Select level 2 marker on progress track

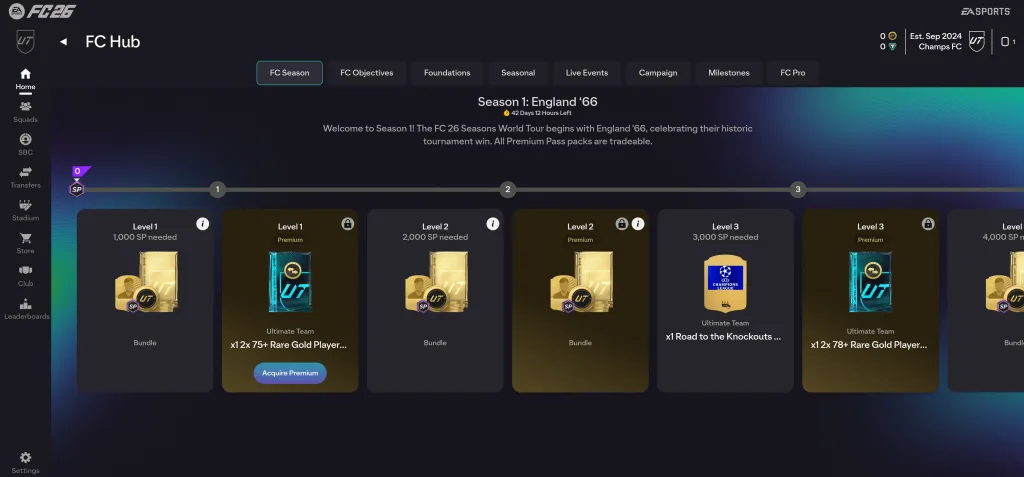point(507,190)
